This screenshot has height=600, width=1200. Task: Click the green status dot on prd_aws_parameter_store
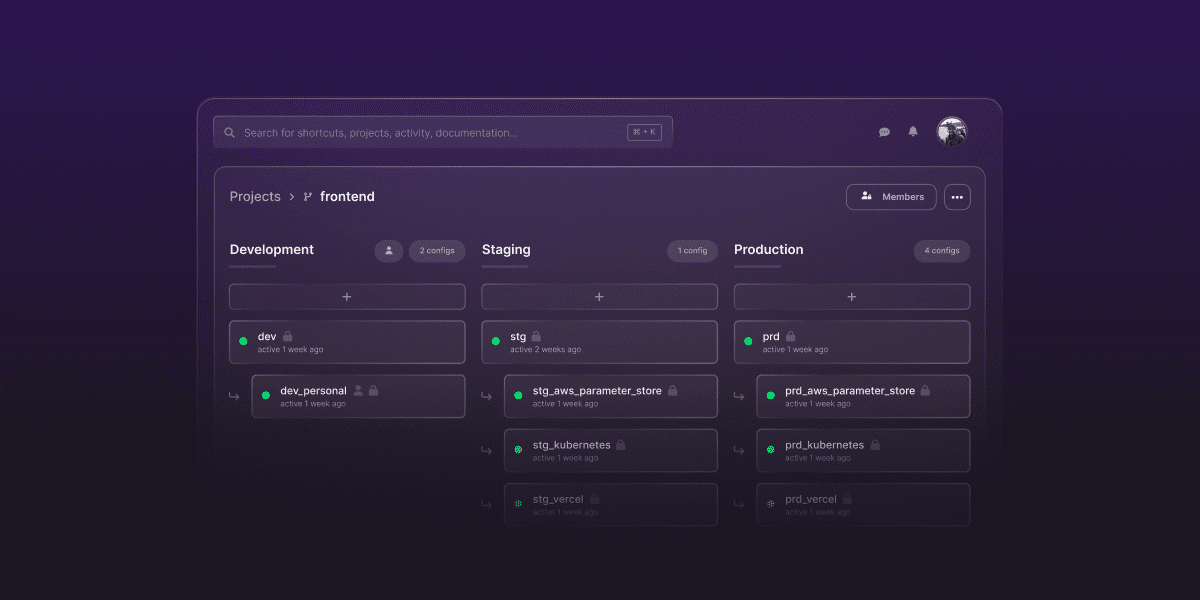(x=771, y=395)
